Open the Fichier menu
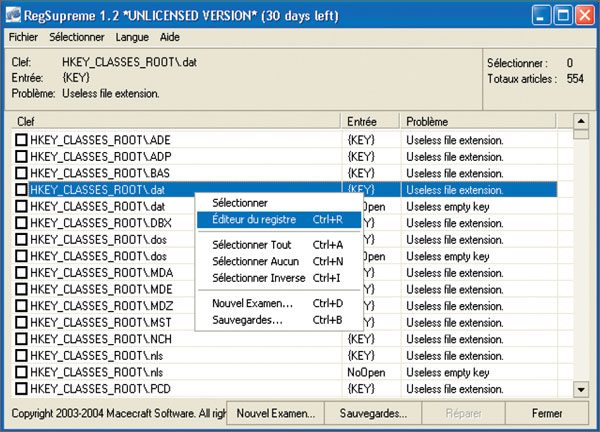Screen dimensions: 600x432 pos(24,37)
